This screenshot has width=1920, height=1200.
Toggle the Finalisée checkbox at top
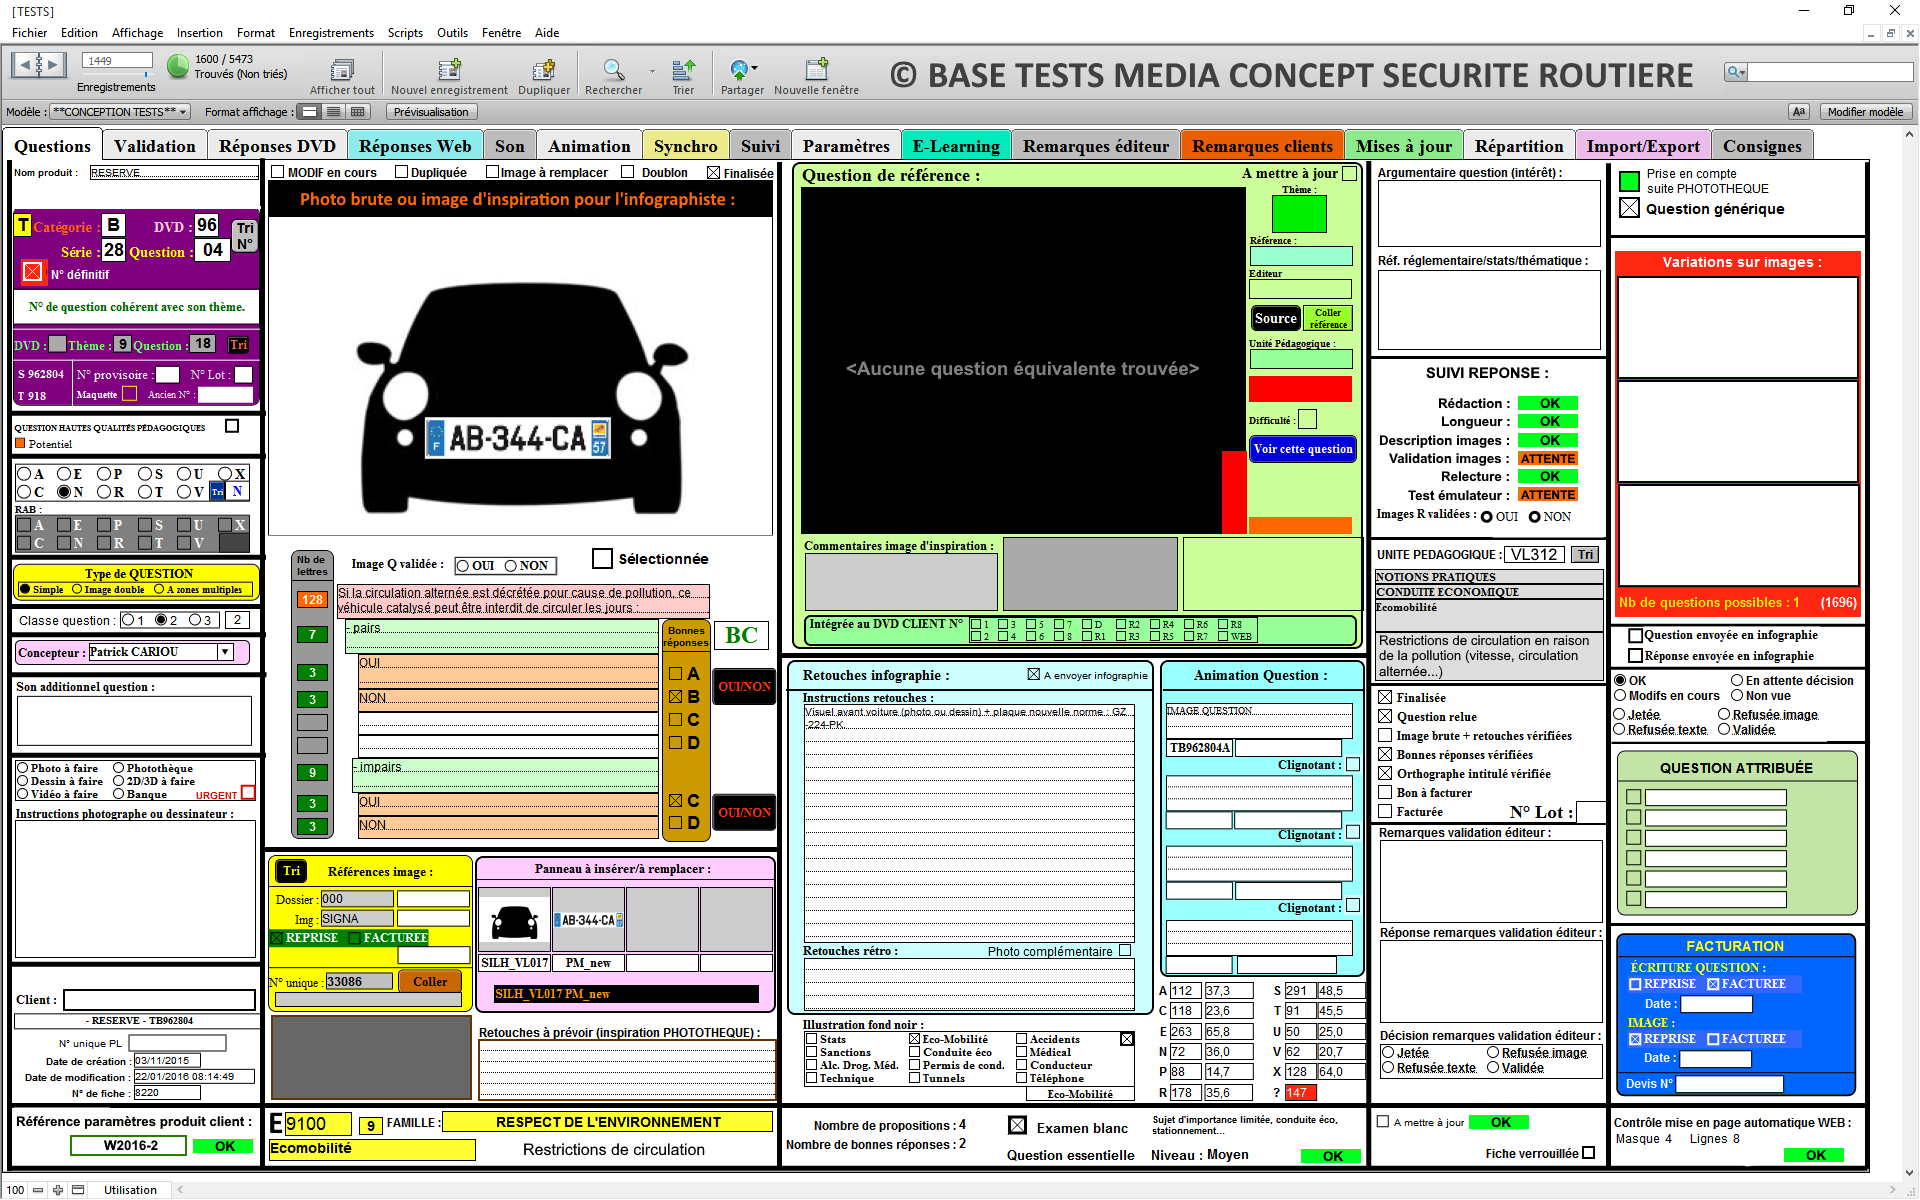tap(714, 172)
